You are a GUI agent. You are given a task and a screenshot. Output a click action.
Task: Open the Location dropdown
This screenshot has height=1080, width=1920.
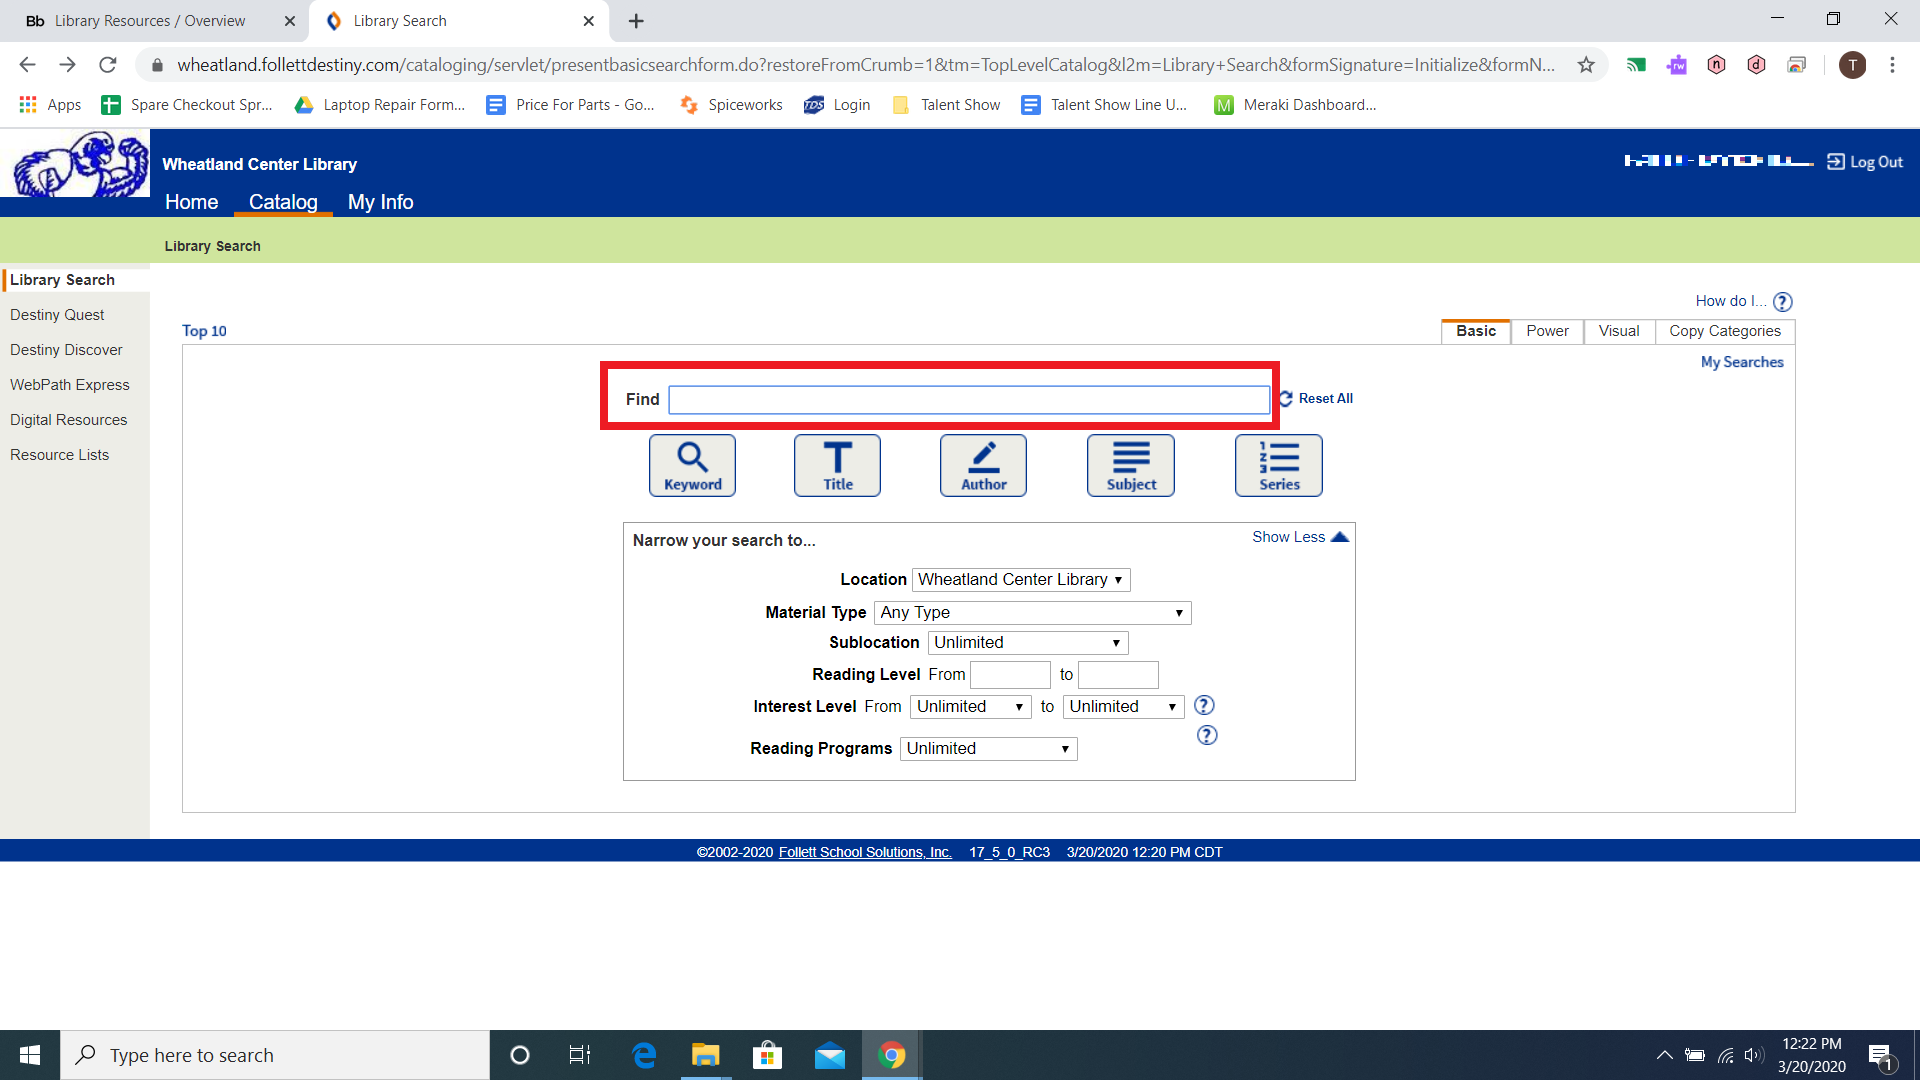[1020, 579]
